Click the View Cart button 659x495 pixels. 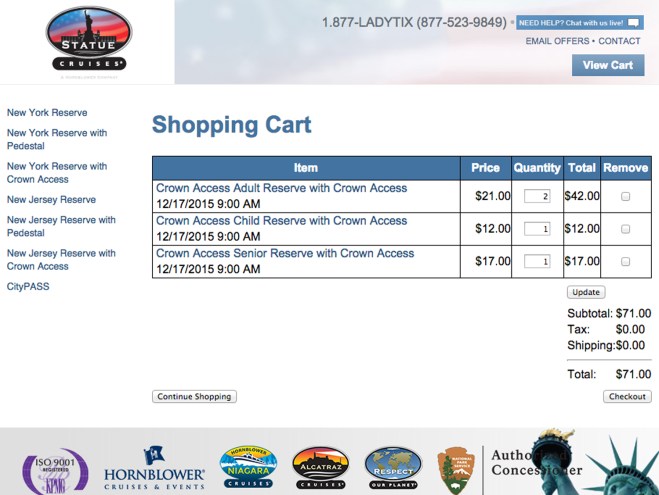(x=608, y=65)
